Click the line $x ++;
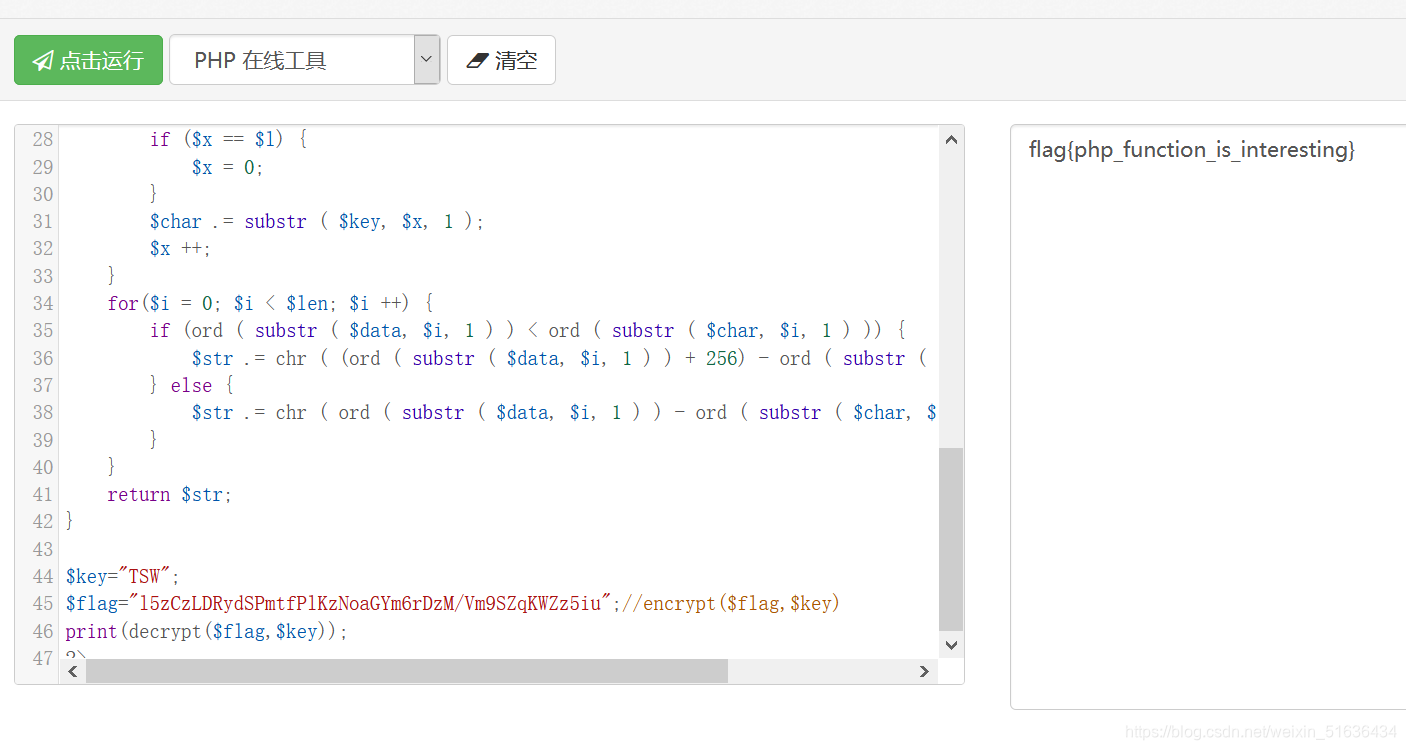This screenshot has width=1406, height=750. tap(181, 248)
